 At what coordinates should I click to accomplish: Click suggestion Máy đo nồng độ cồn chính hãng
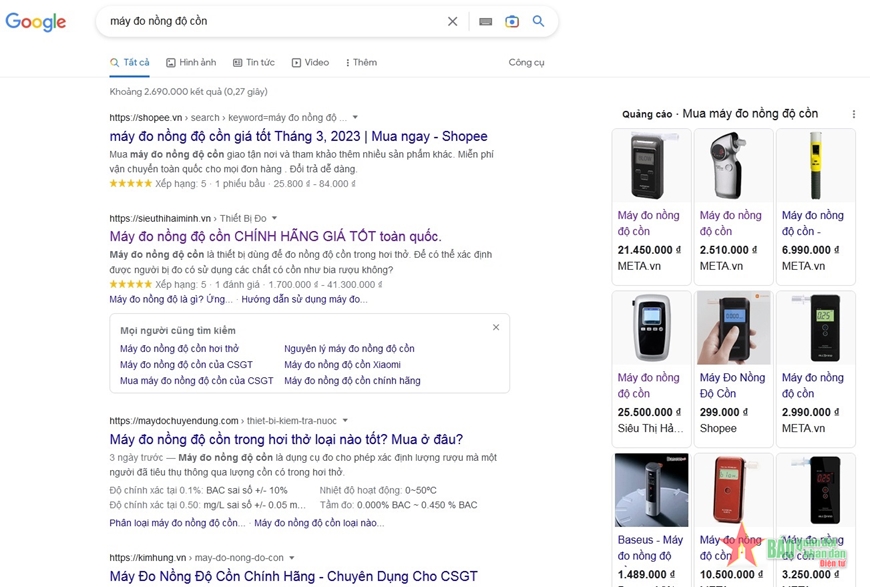coord(352,381)
